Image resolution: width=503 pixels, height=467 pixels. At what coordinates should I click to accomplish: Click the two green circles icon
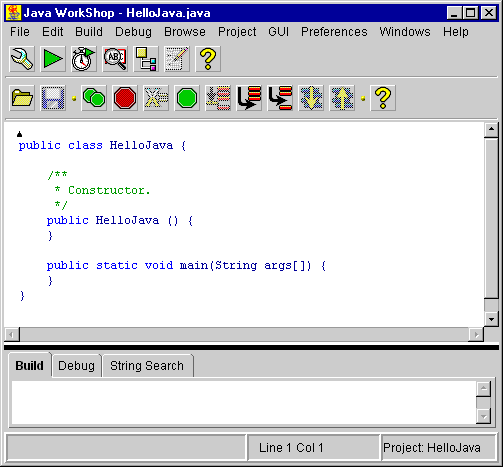(x=94, y=98)
